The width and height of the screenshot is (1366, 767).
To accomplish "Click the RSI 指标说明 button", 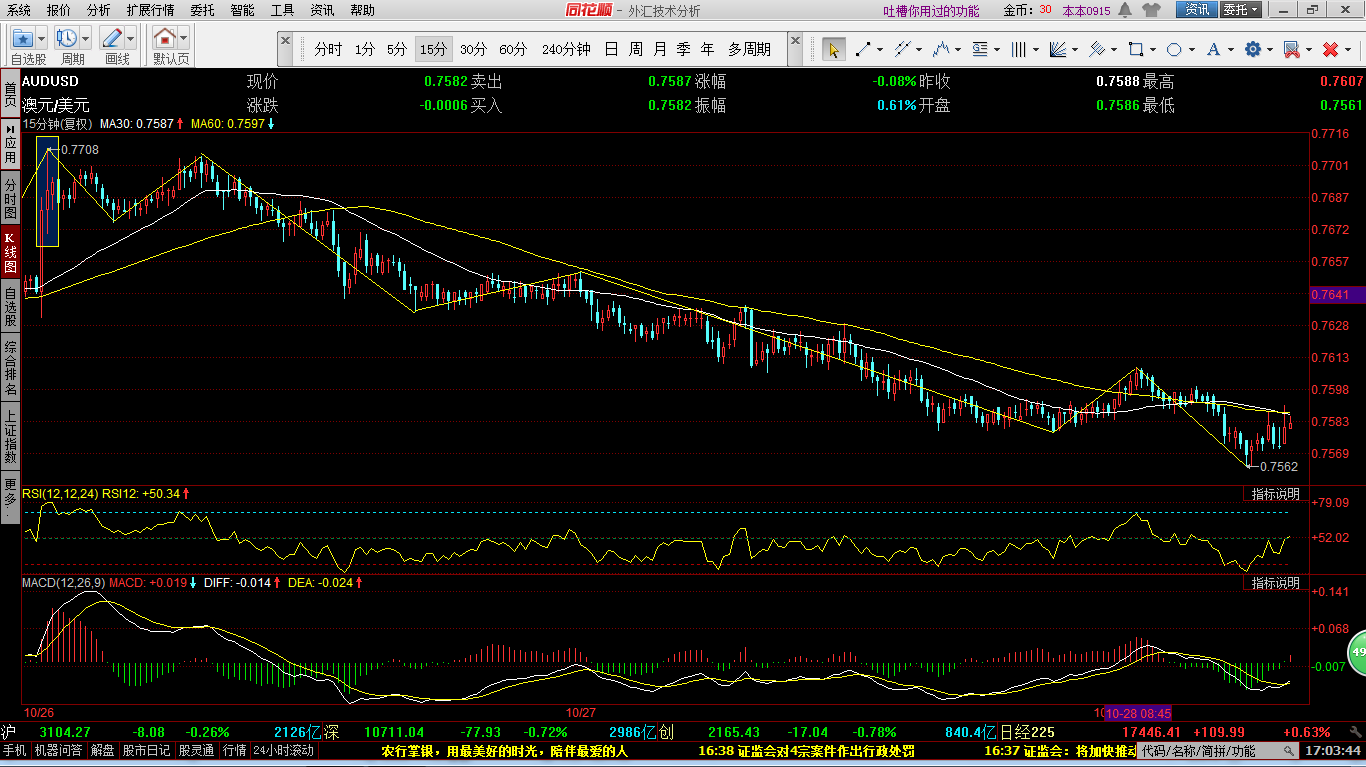I will coord(1275,494).
